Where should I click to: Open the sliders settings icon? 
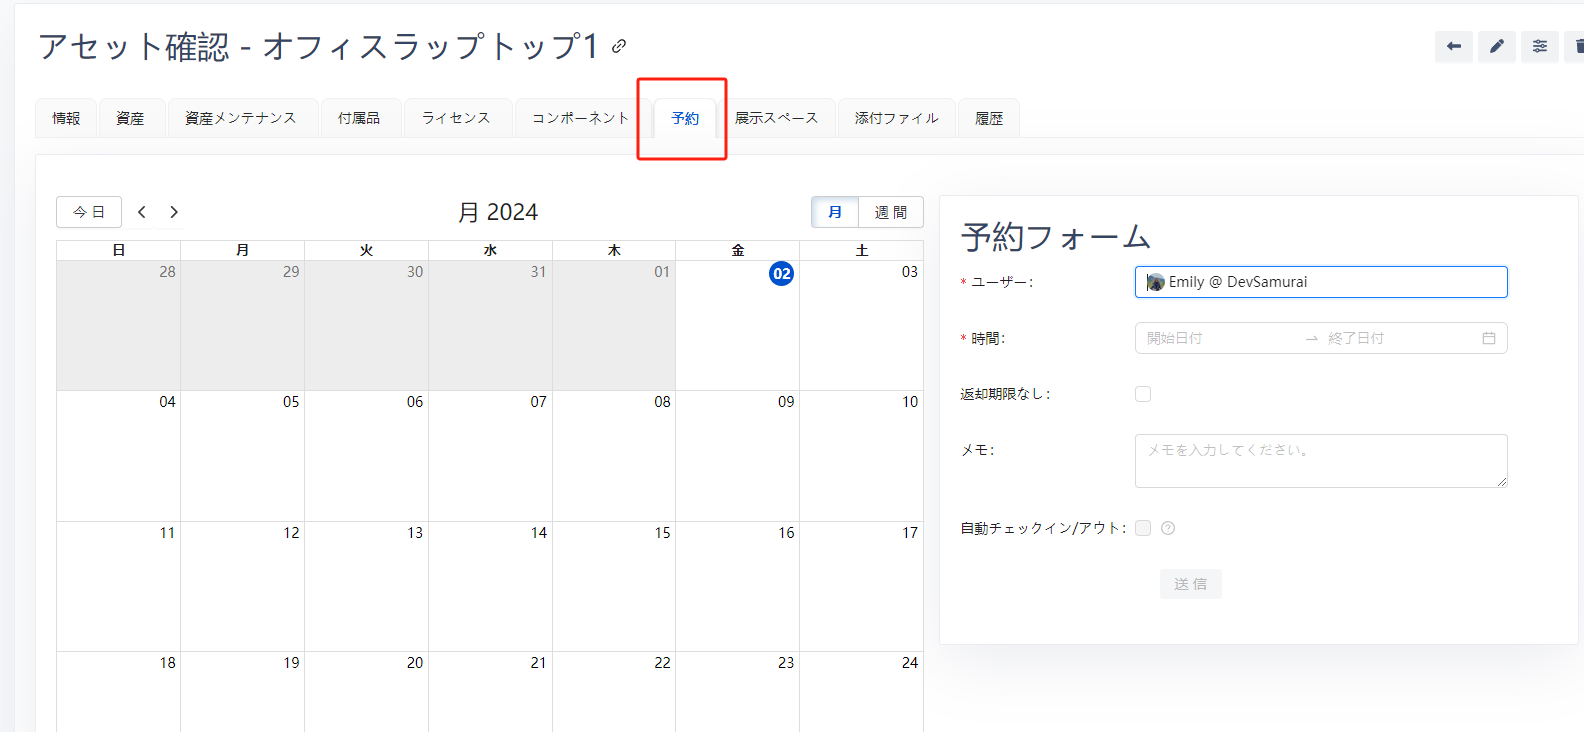point(1539,46)
